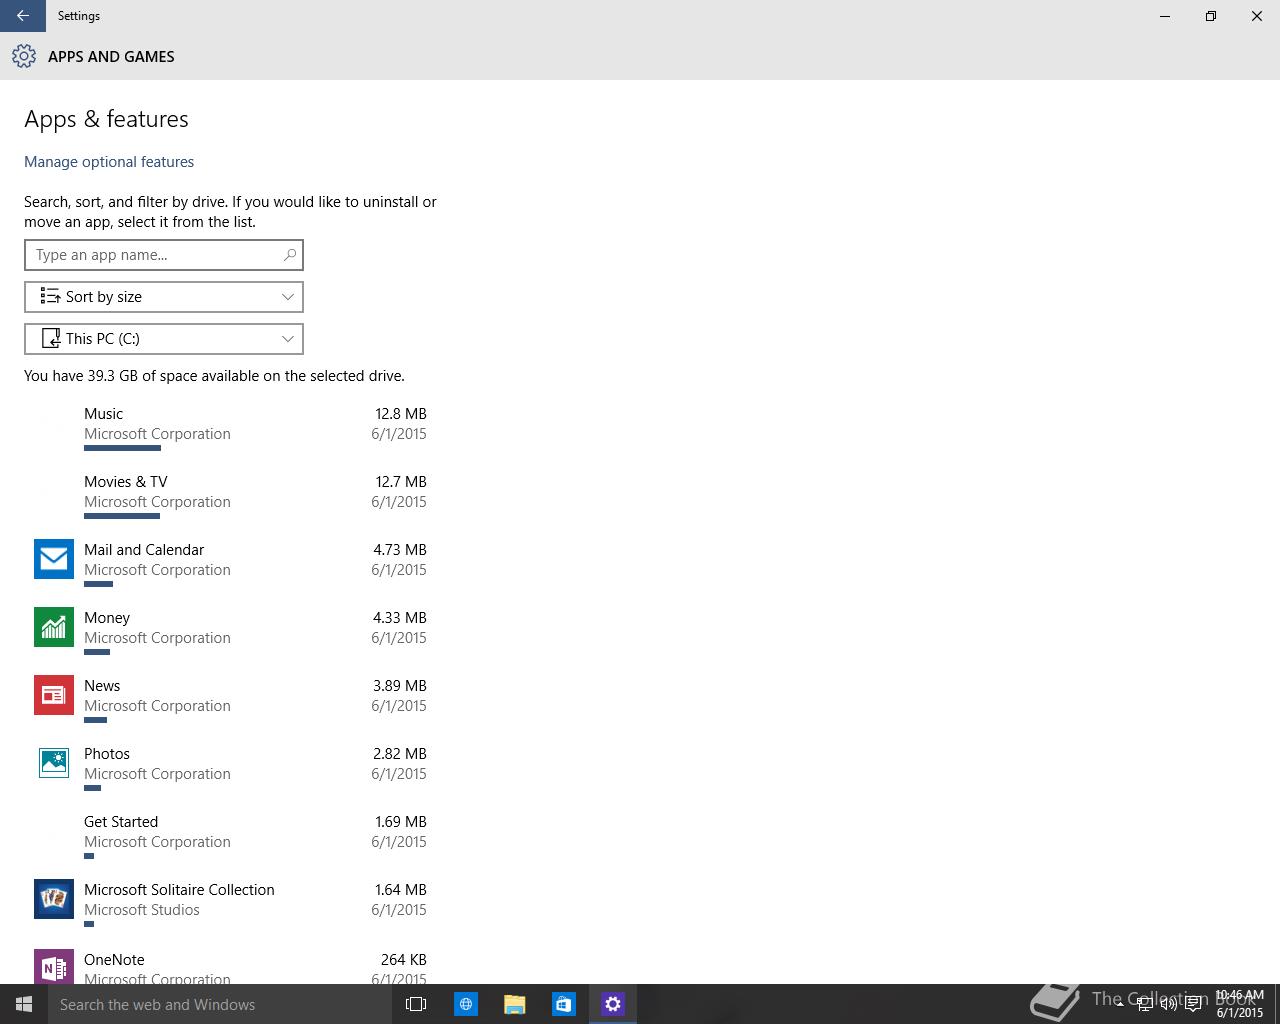Expand the This PC (C:) drive dropdown
Viewport: 1280px width, 1024px height.
[x=164, y=339]
